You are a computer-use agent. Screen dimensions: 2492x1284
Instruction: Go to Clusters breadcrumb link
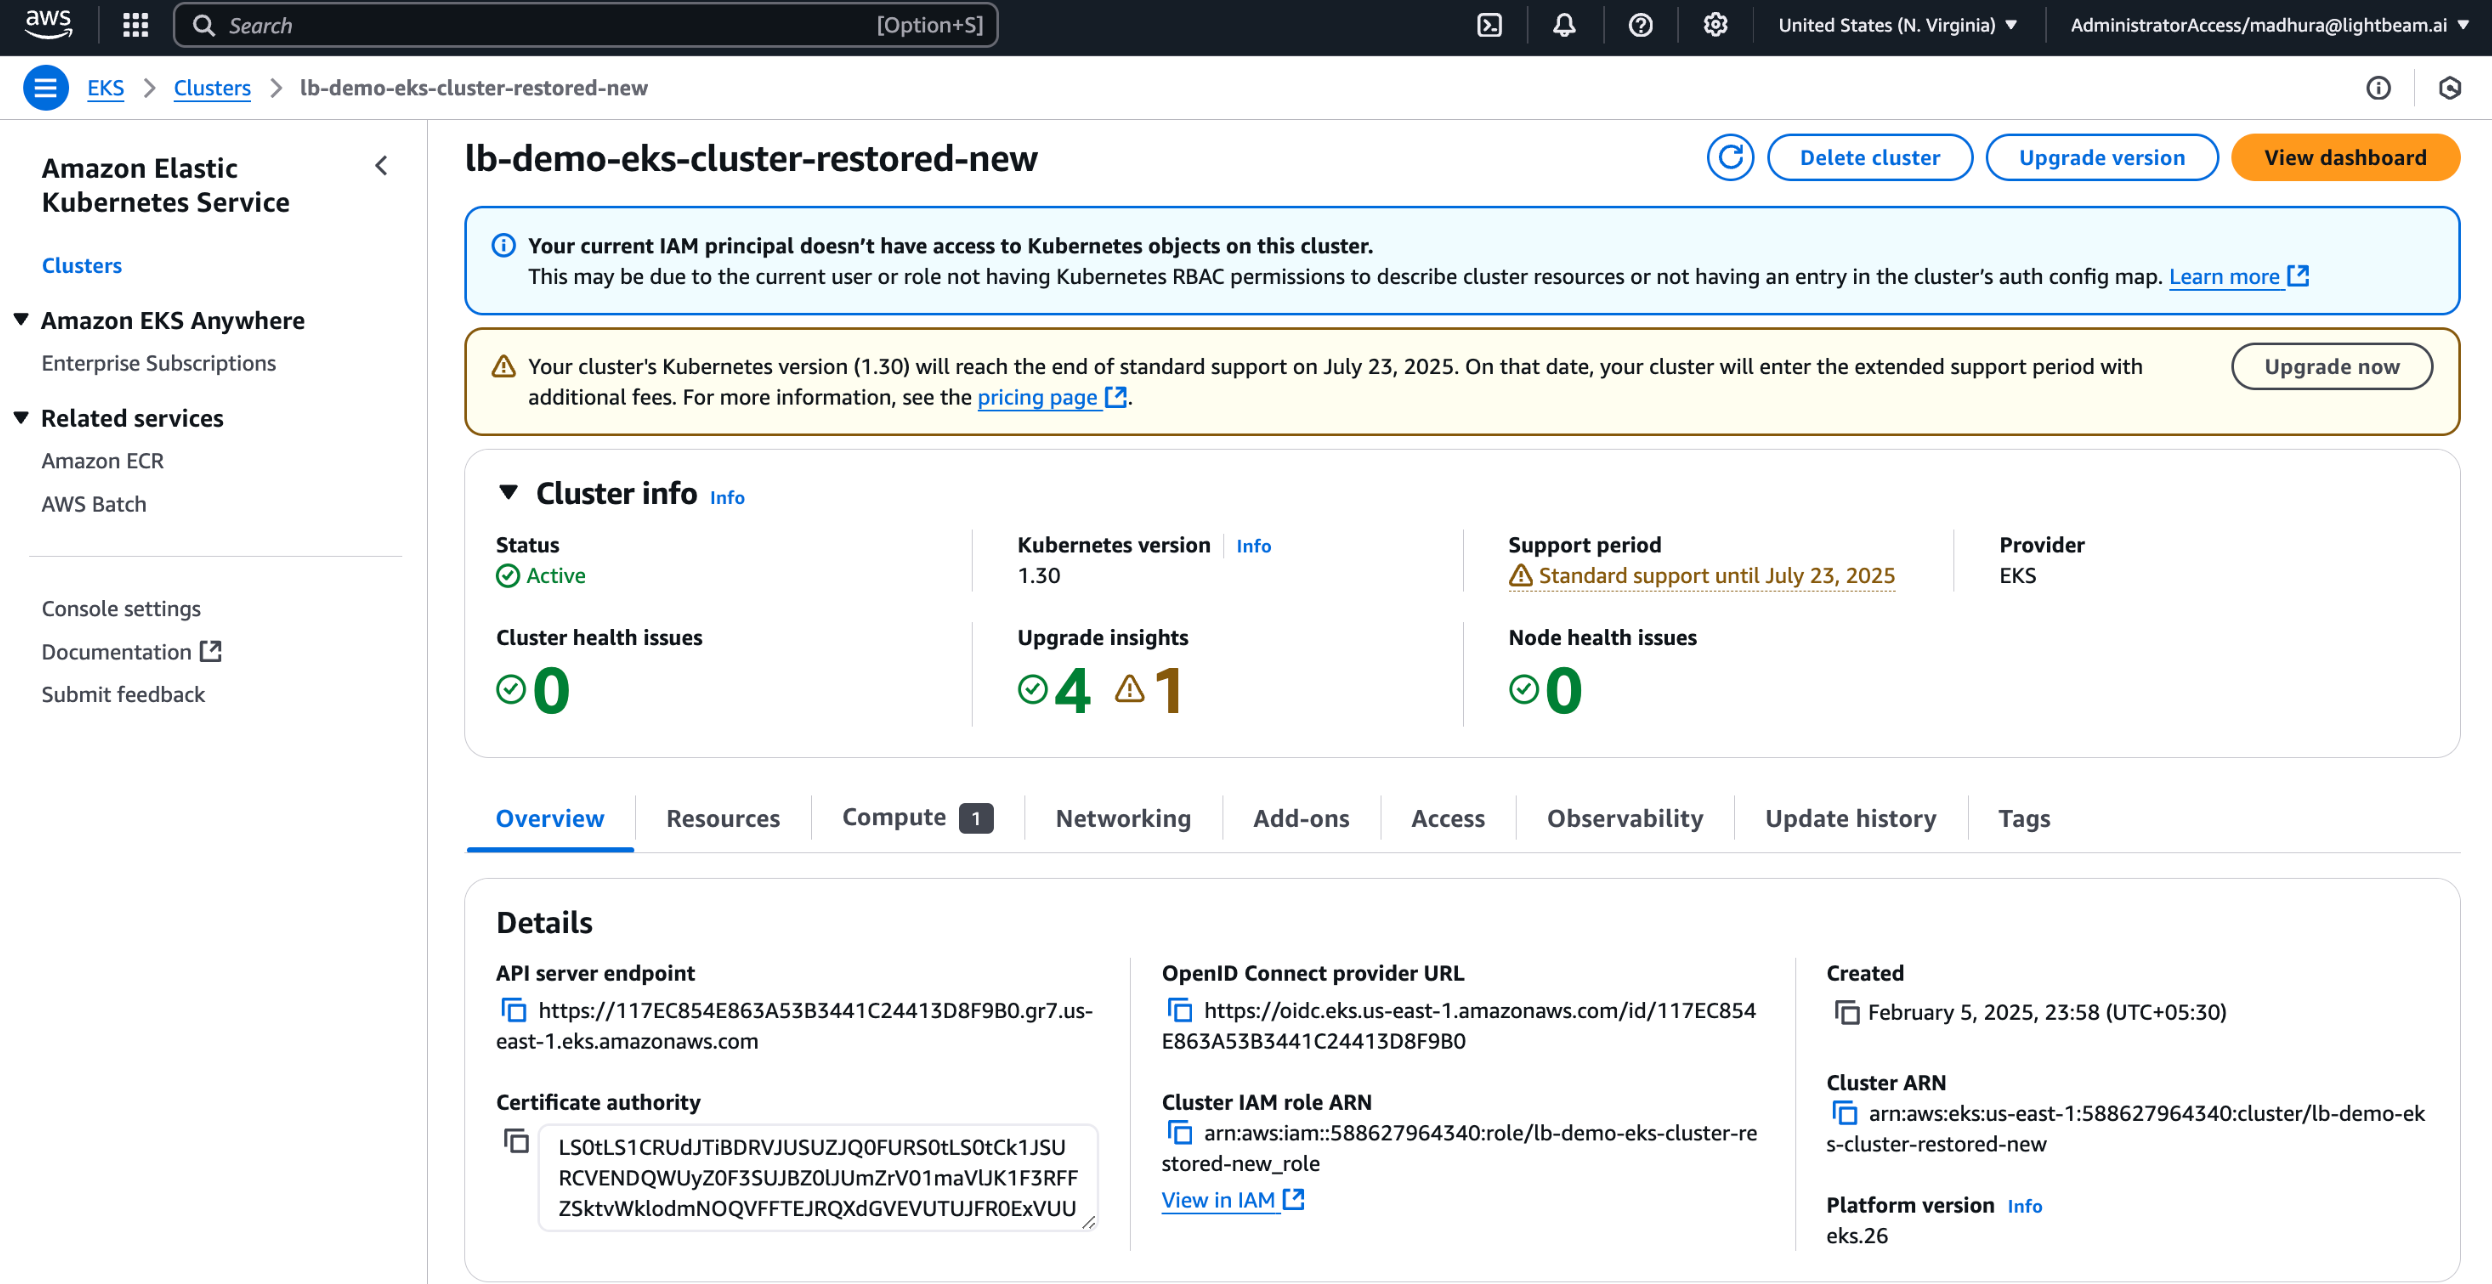(x=212, y=88)
